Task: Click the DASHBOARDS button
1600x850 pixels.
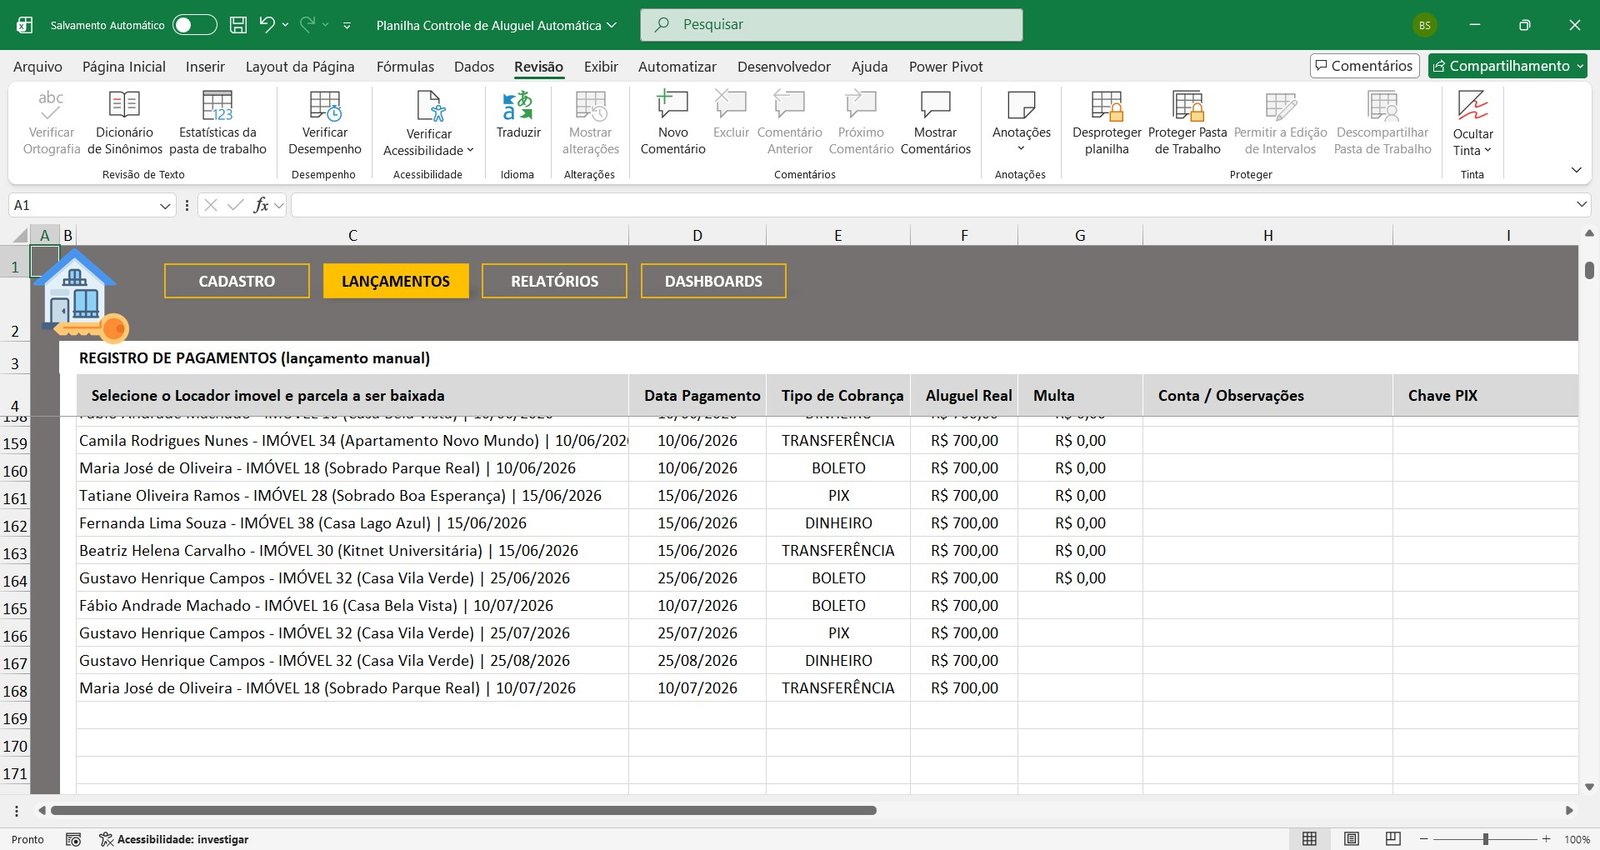Action: (714, 281)
